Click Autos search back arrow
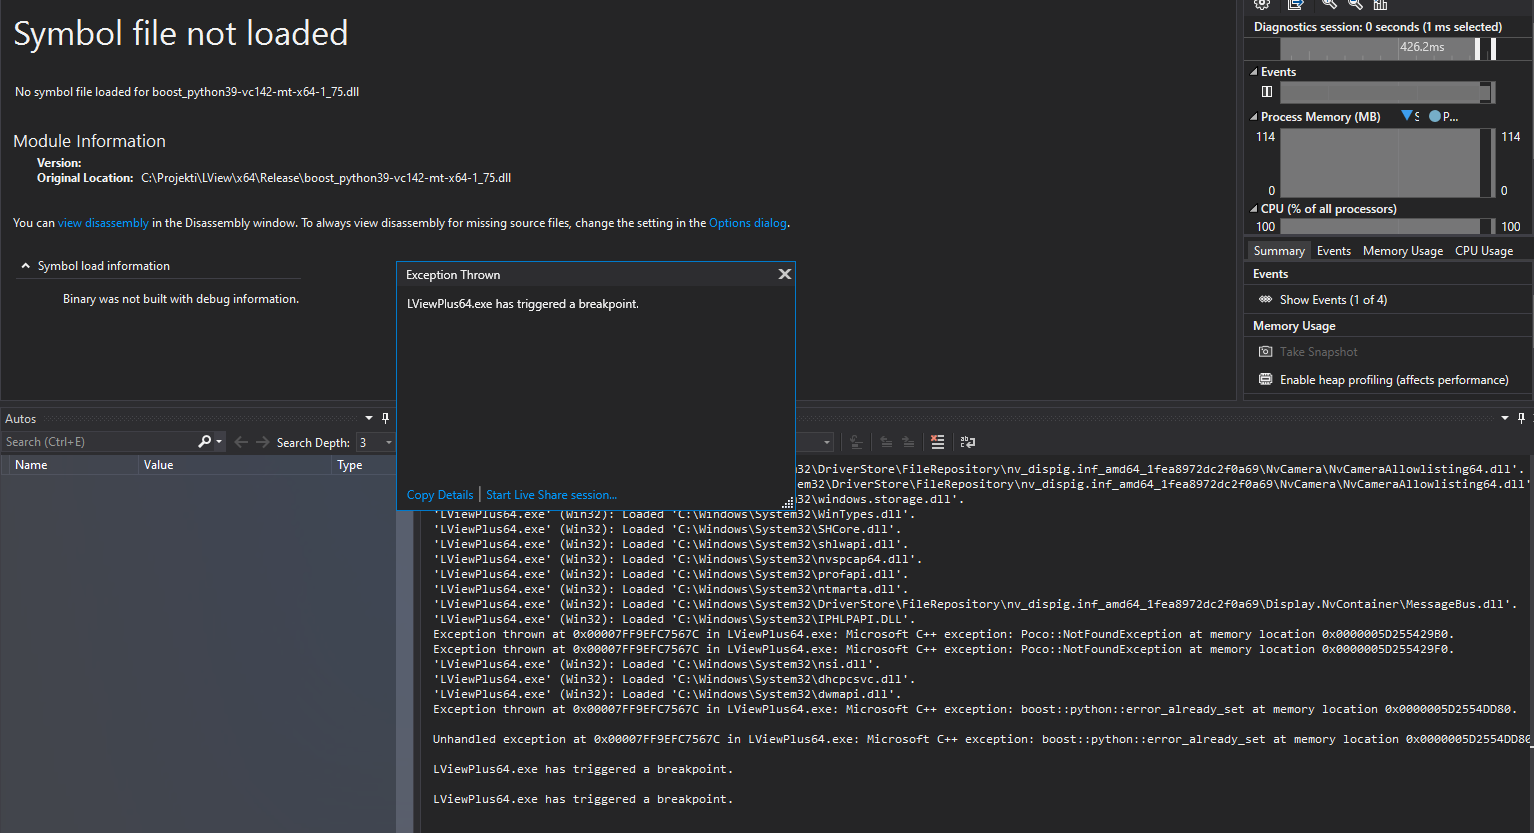The width and height of the screenshot is (1534, 833). coord(241,442)
